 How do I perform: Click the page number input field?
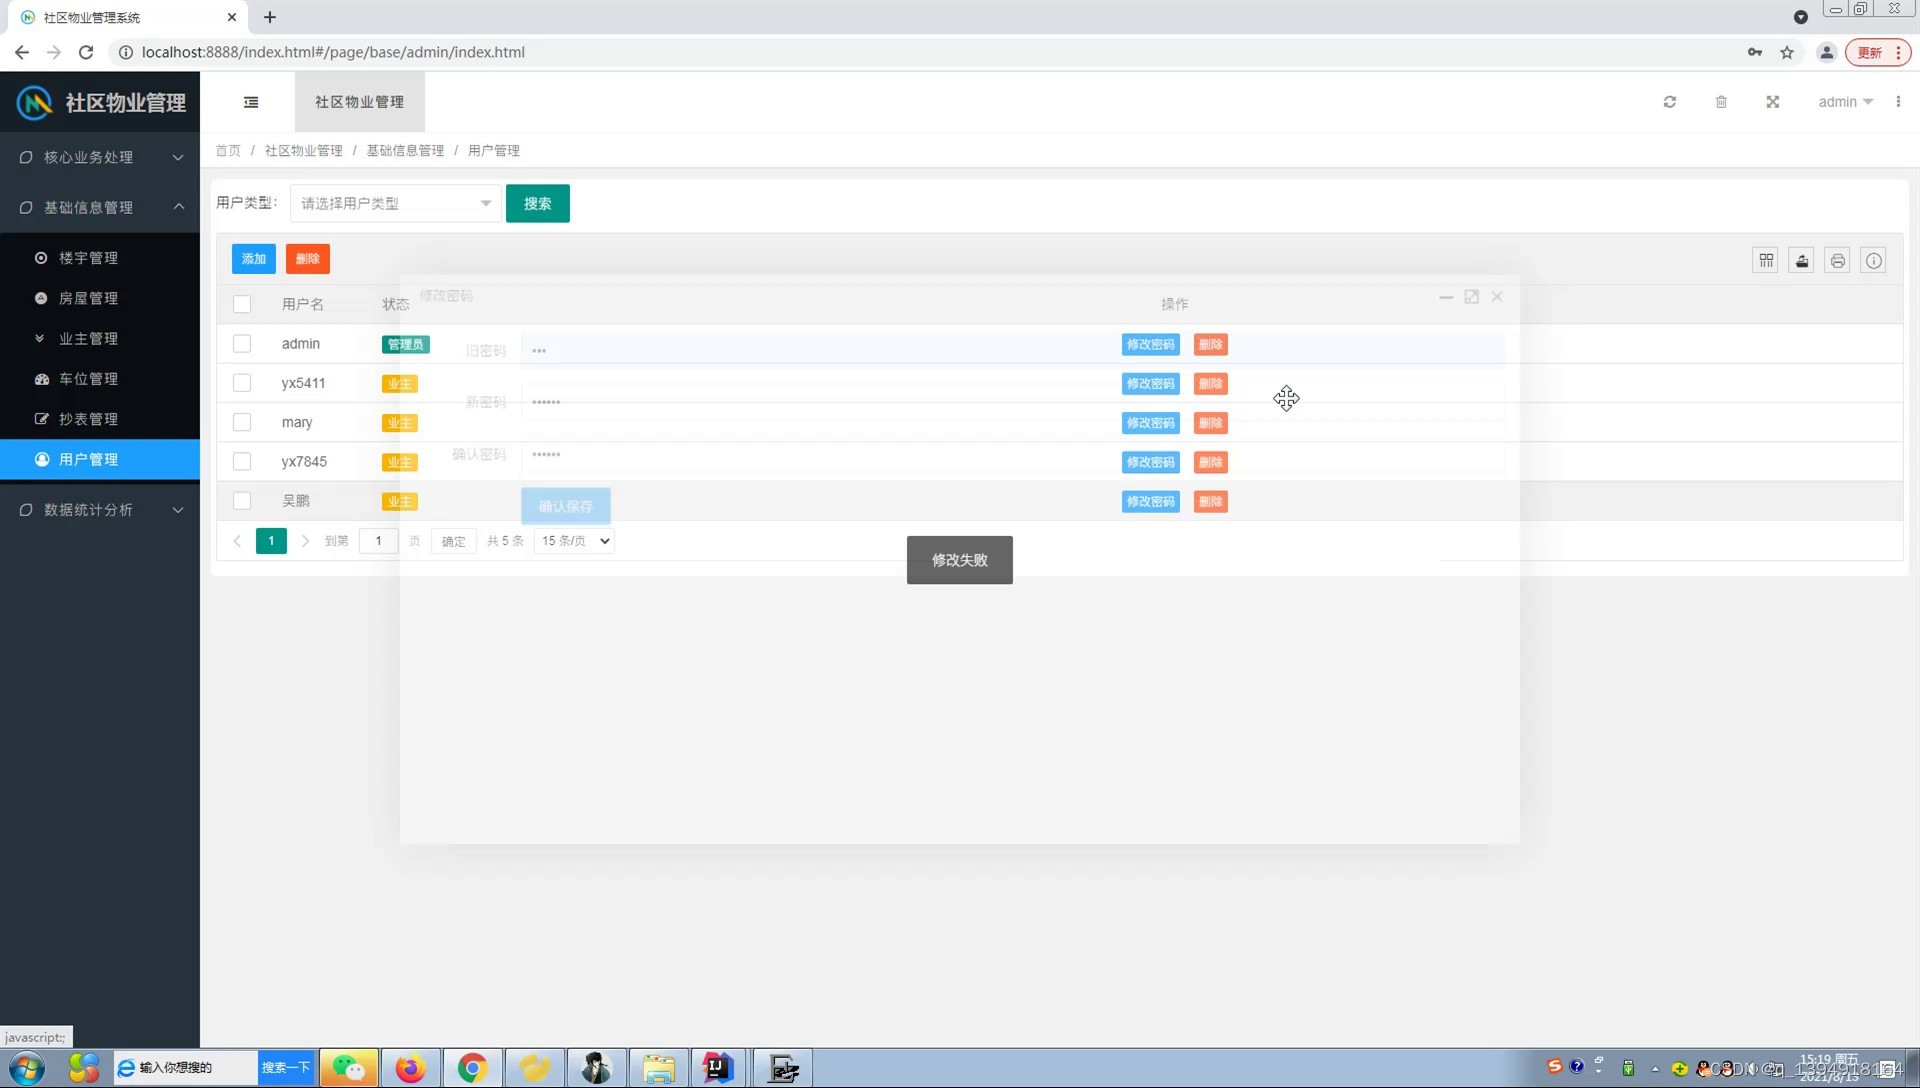pos(378,541)
